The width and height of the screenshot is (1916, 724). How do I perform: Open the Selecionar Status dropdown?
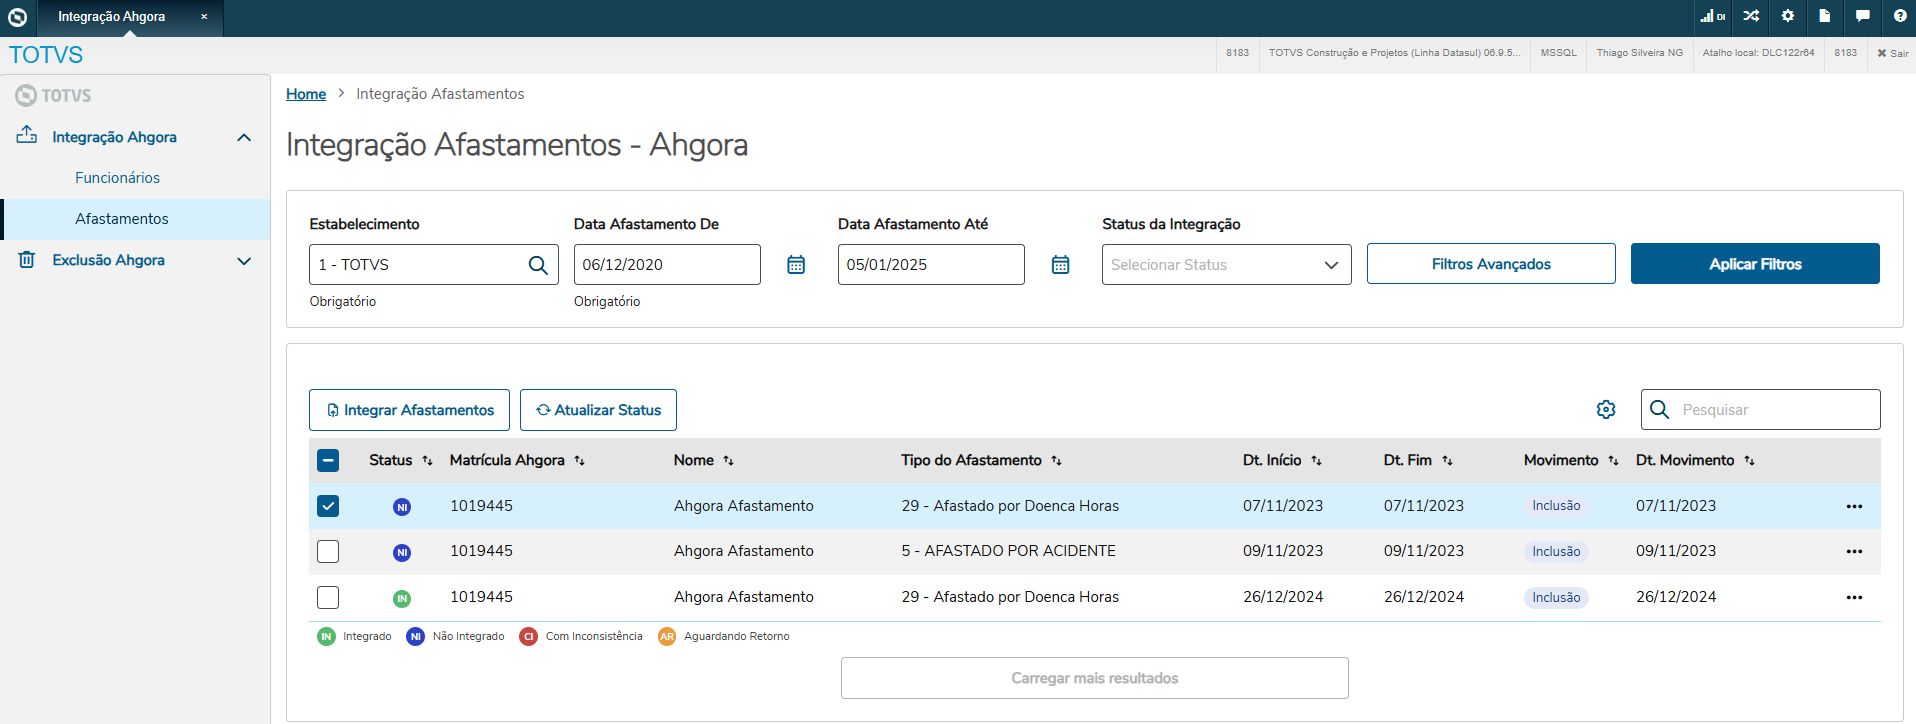1226,265
